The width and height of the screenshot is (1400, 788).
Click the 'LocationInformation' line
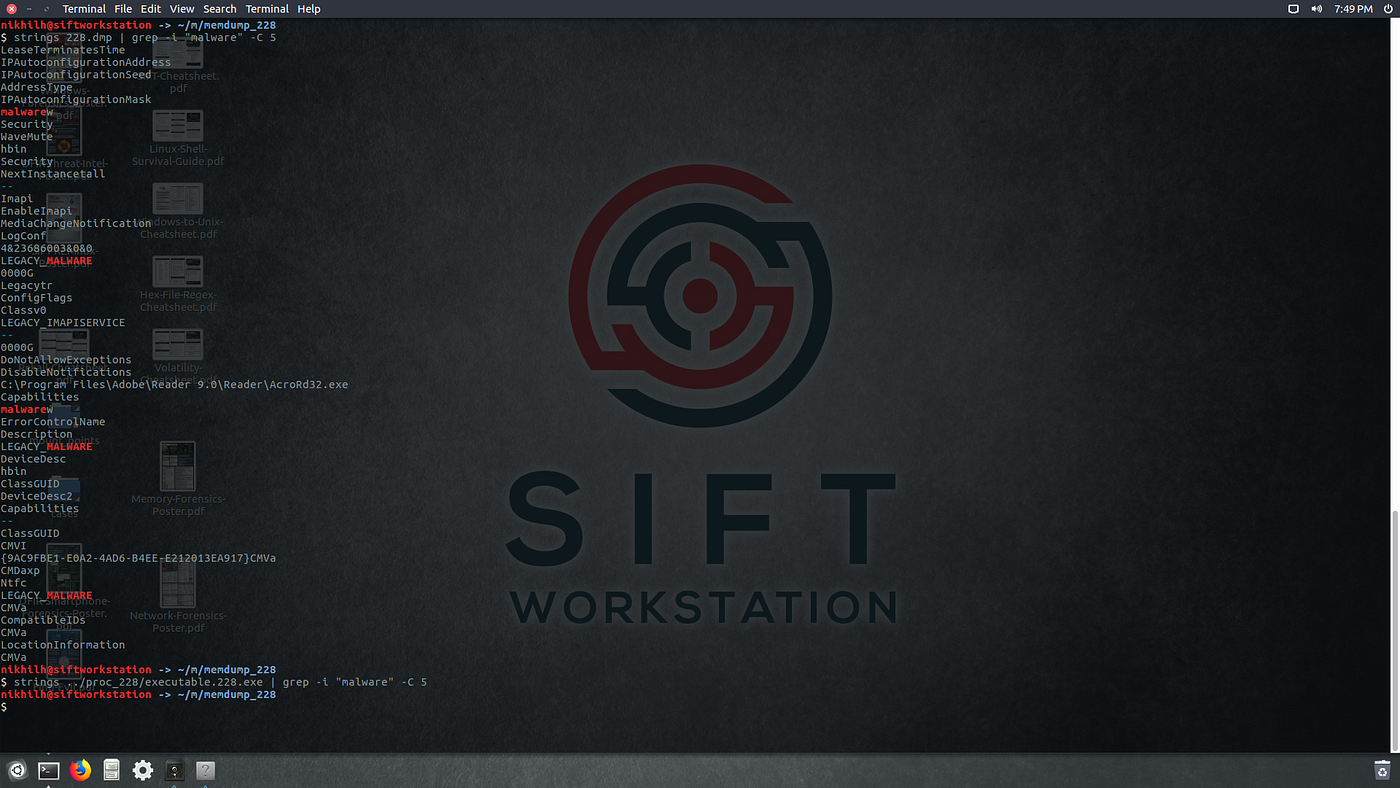pos(63,644)
